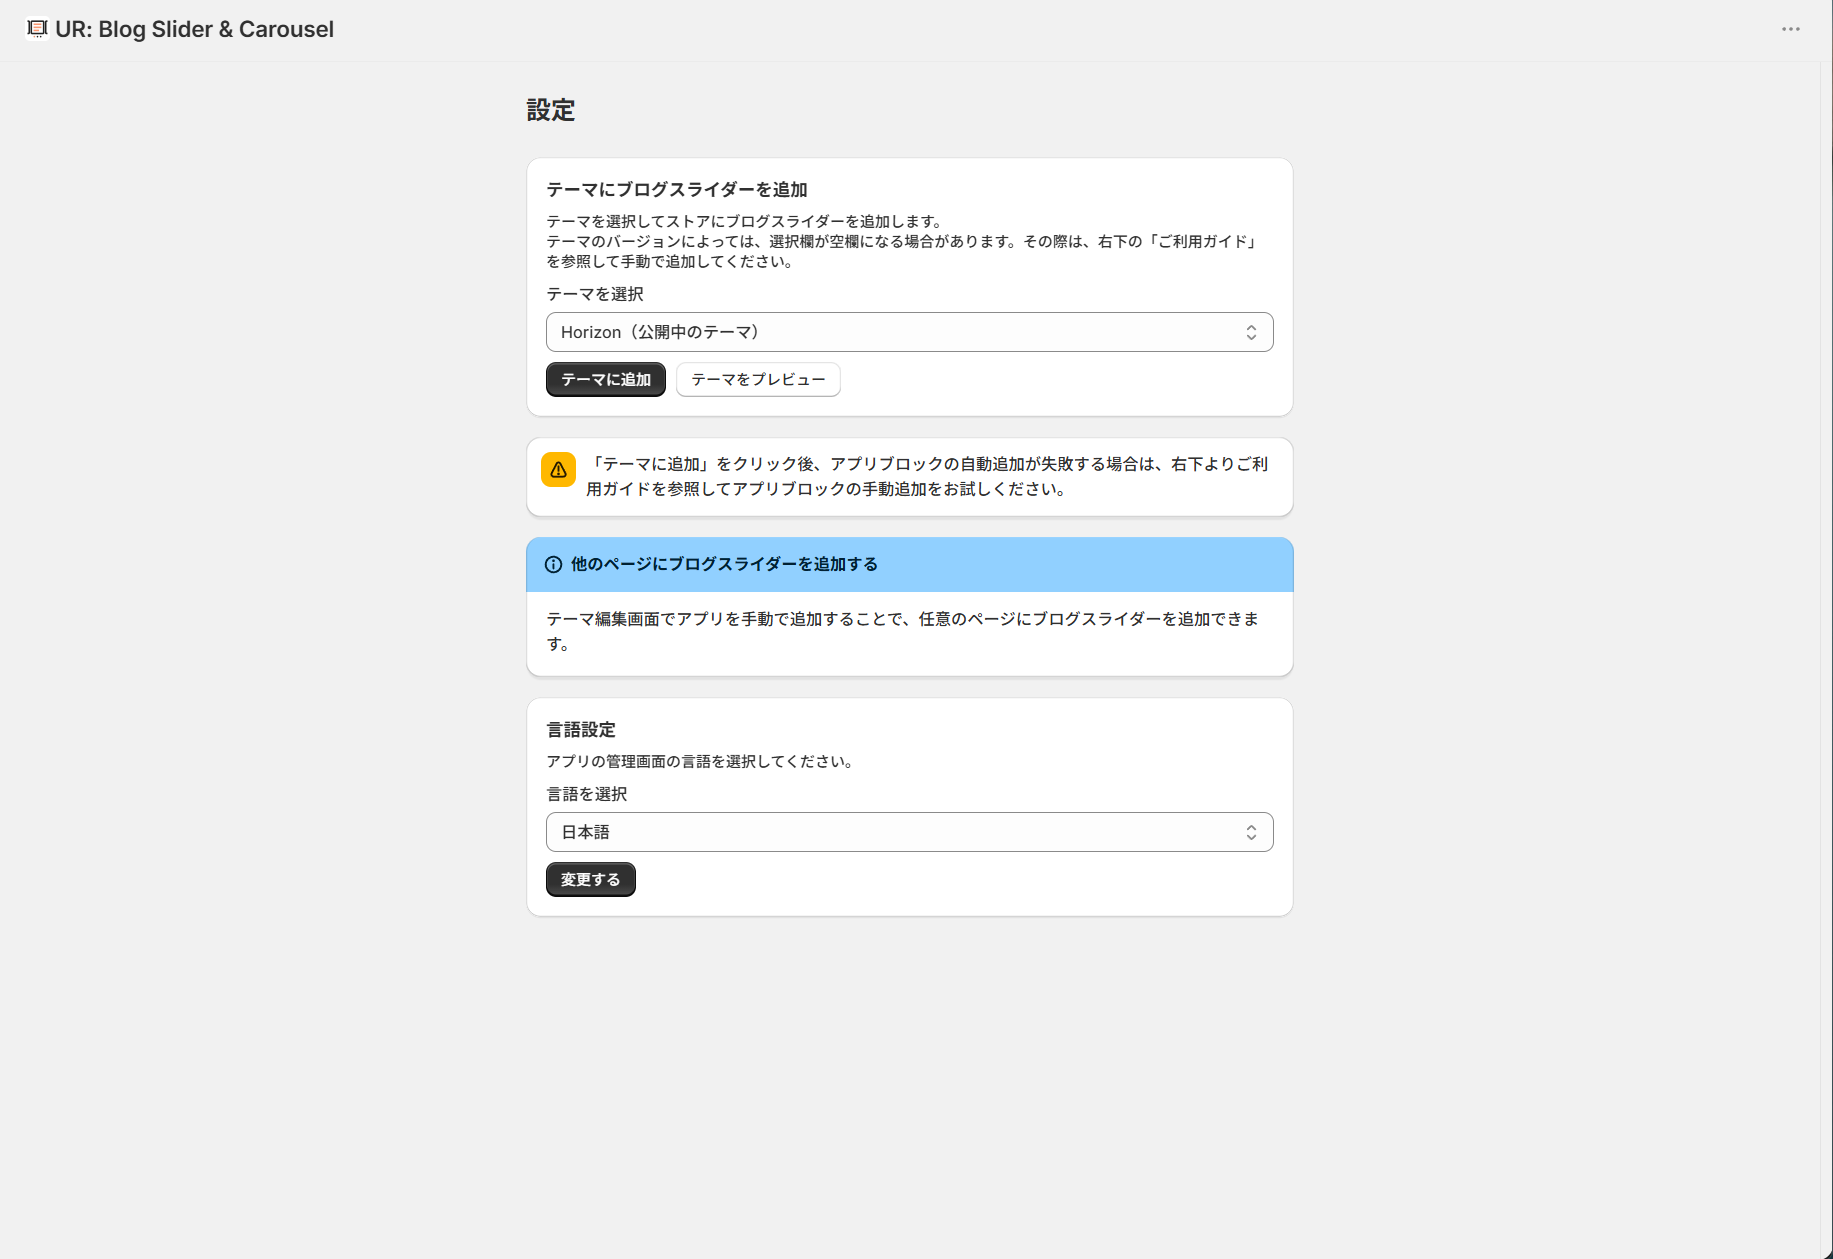Click the up-down arrows on the language selector

(1251, 833)
